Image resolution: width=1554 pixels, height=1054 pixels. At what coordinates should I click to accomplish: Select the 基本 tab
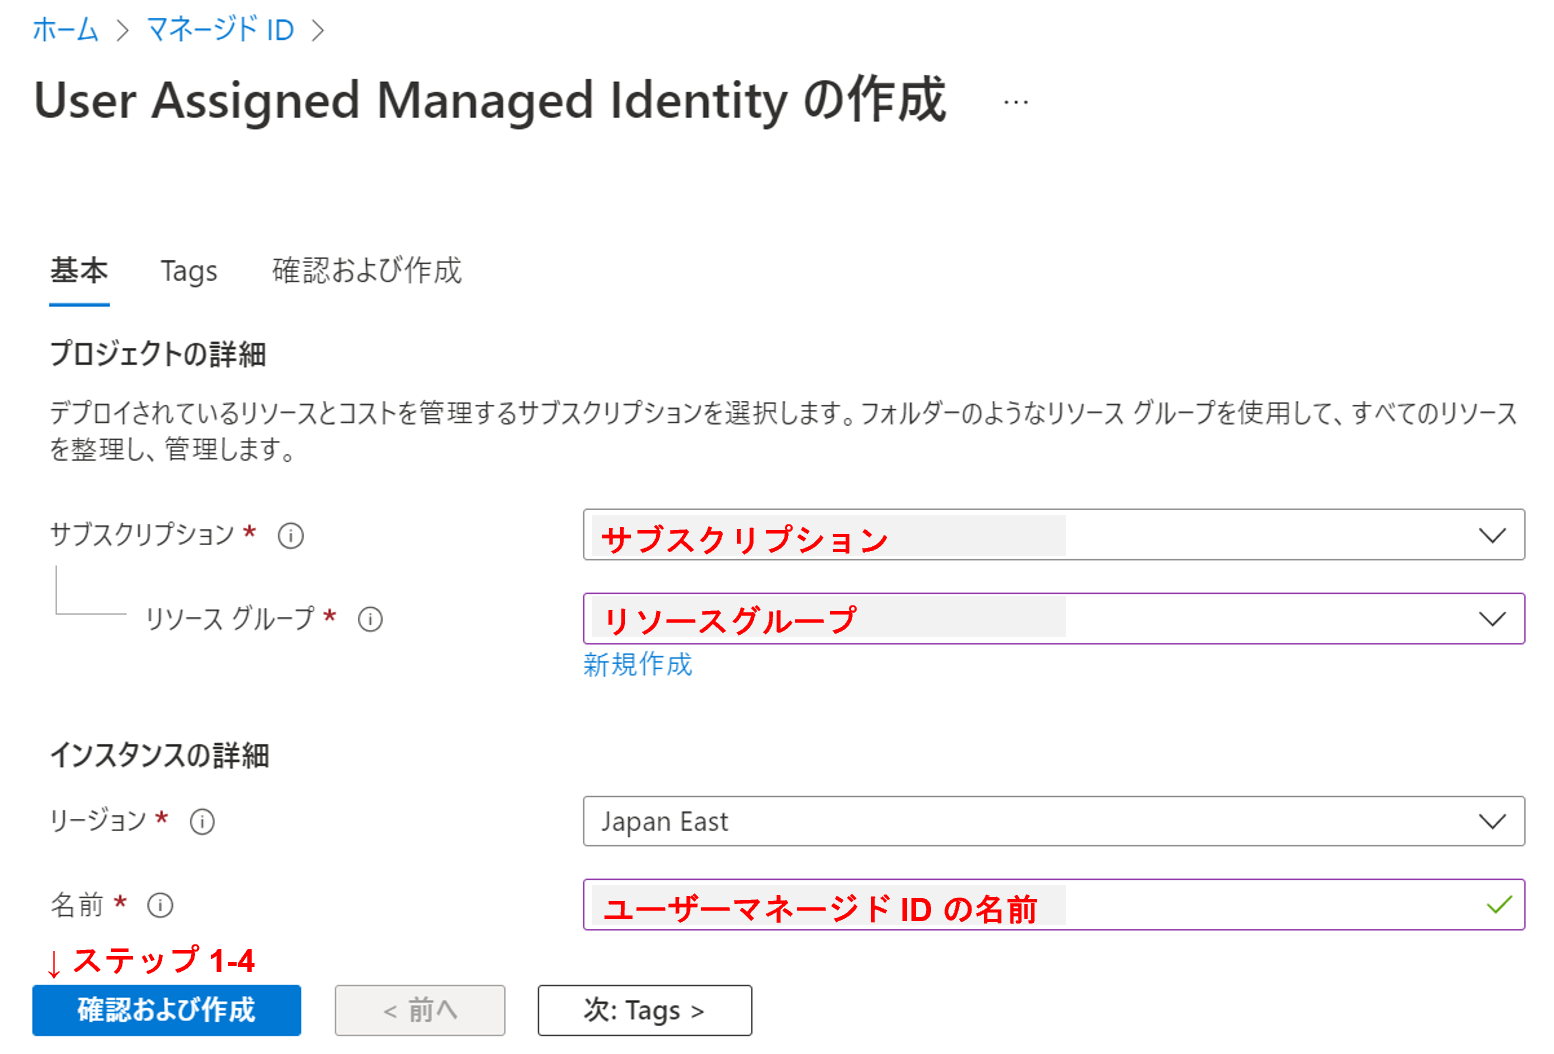tap(79, 271)
